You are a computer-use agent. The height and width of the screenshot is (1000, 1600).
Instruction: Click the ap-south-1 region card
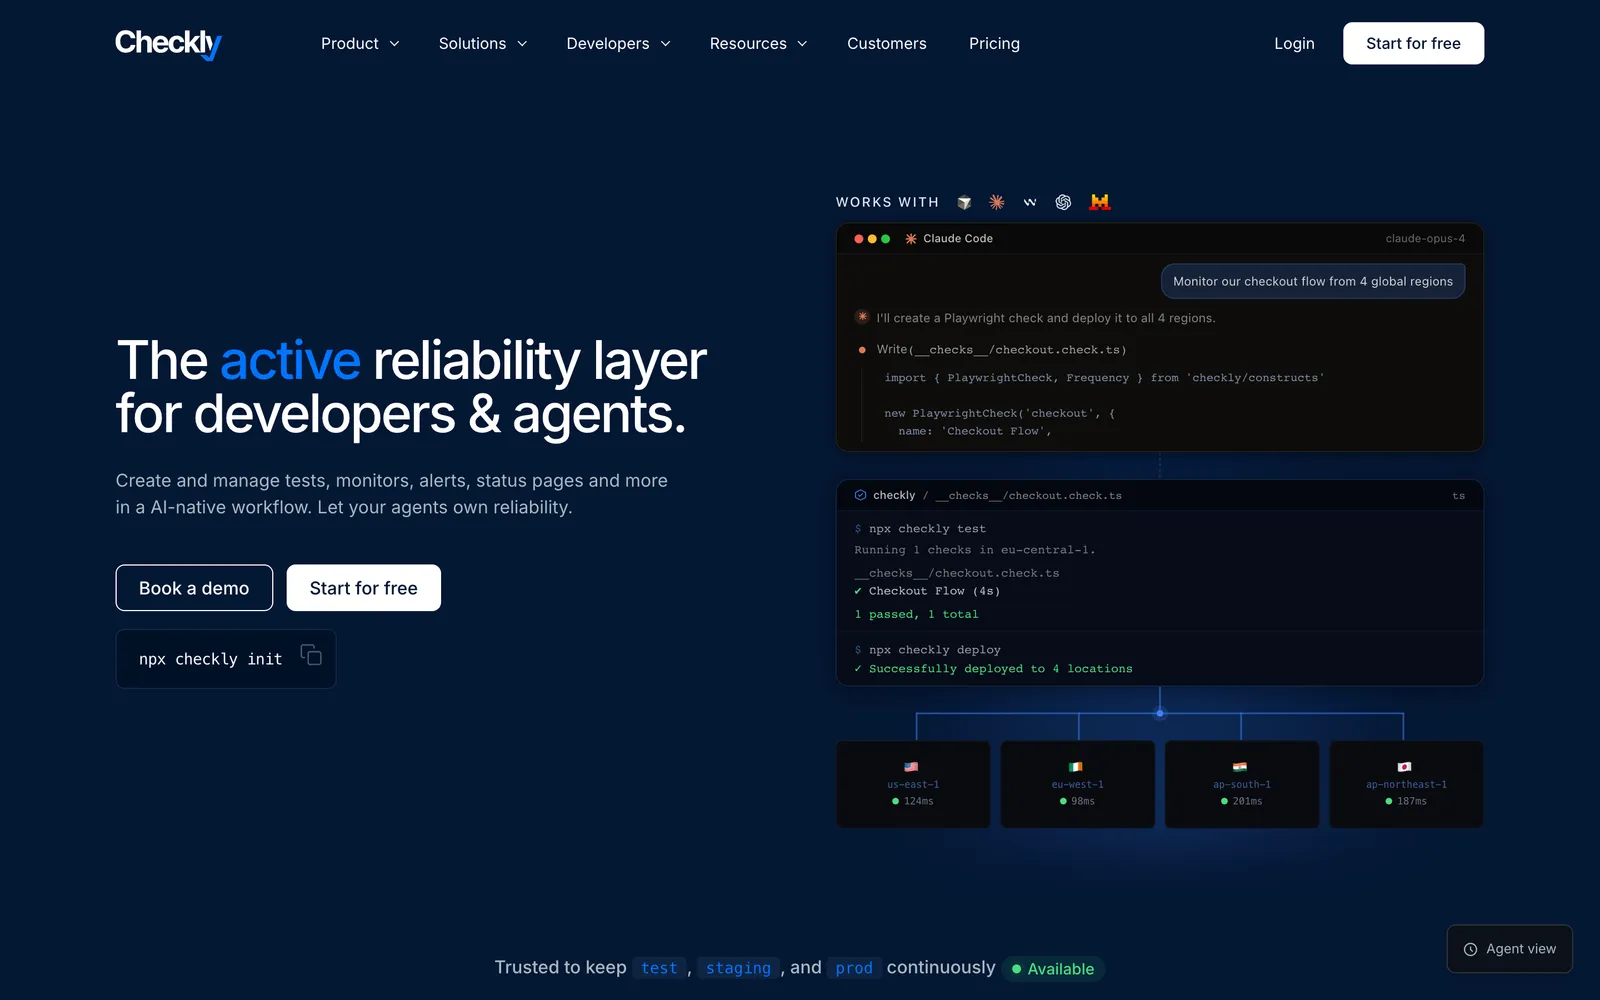click(1242, 784)
